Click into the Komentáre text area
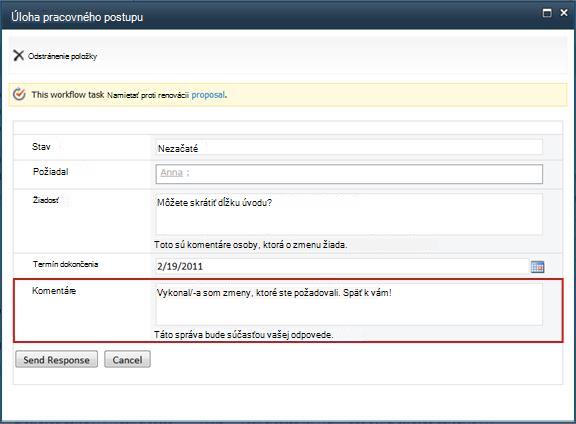The width and height of the screenshot is (576, 424). (349, 304)
